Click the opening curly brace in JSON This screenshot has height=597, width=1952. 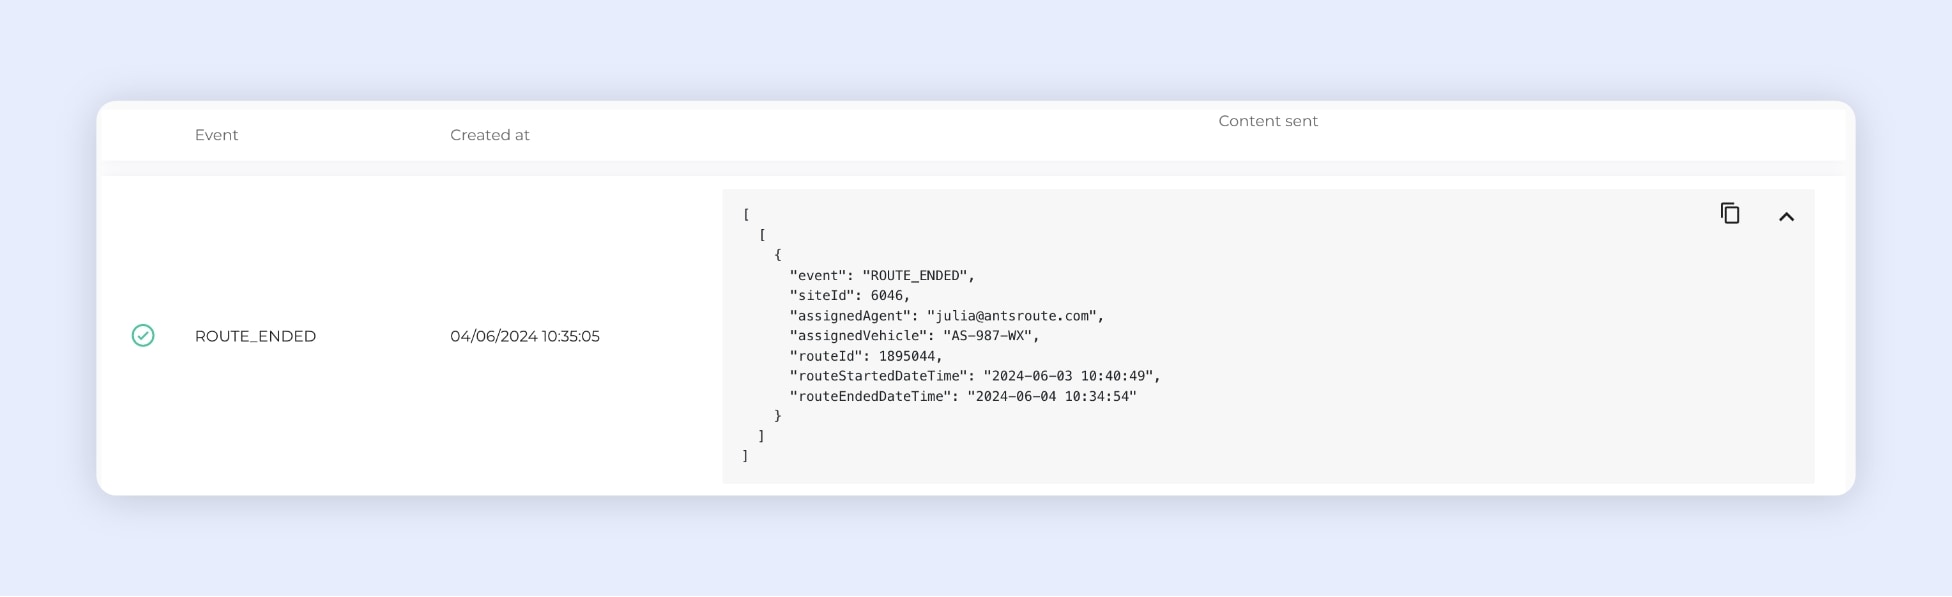tap(778, 255)
